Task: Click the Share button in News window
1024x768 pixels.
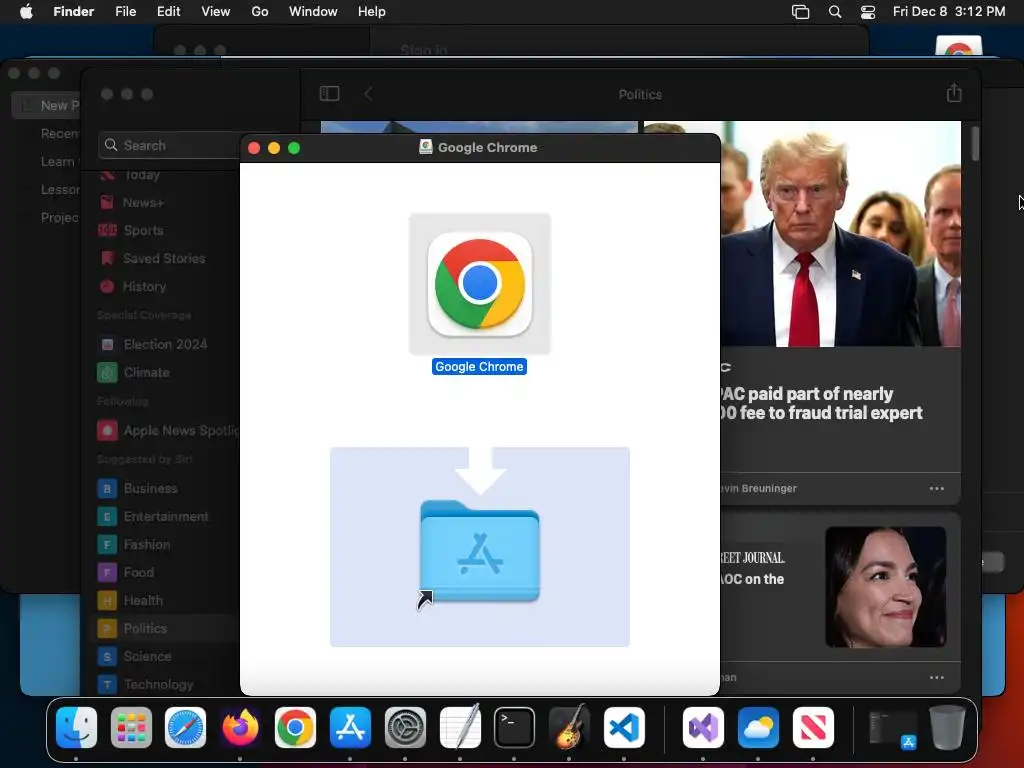Action: [954, 93]
